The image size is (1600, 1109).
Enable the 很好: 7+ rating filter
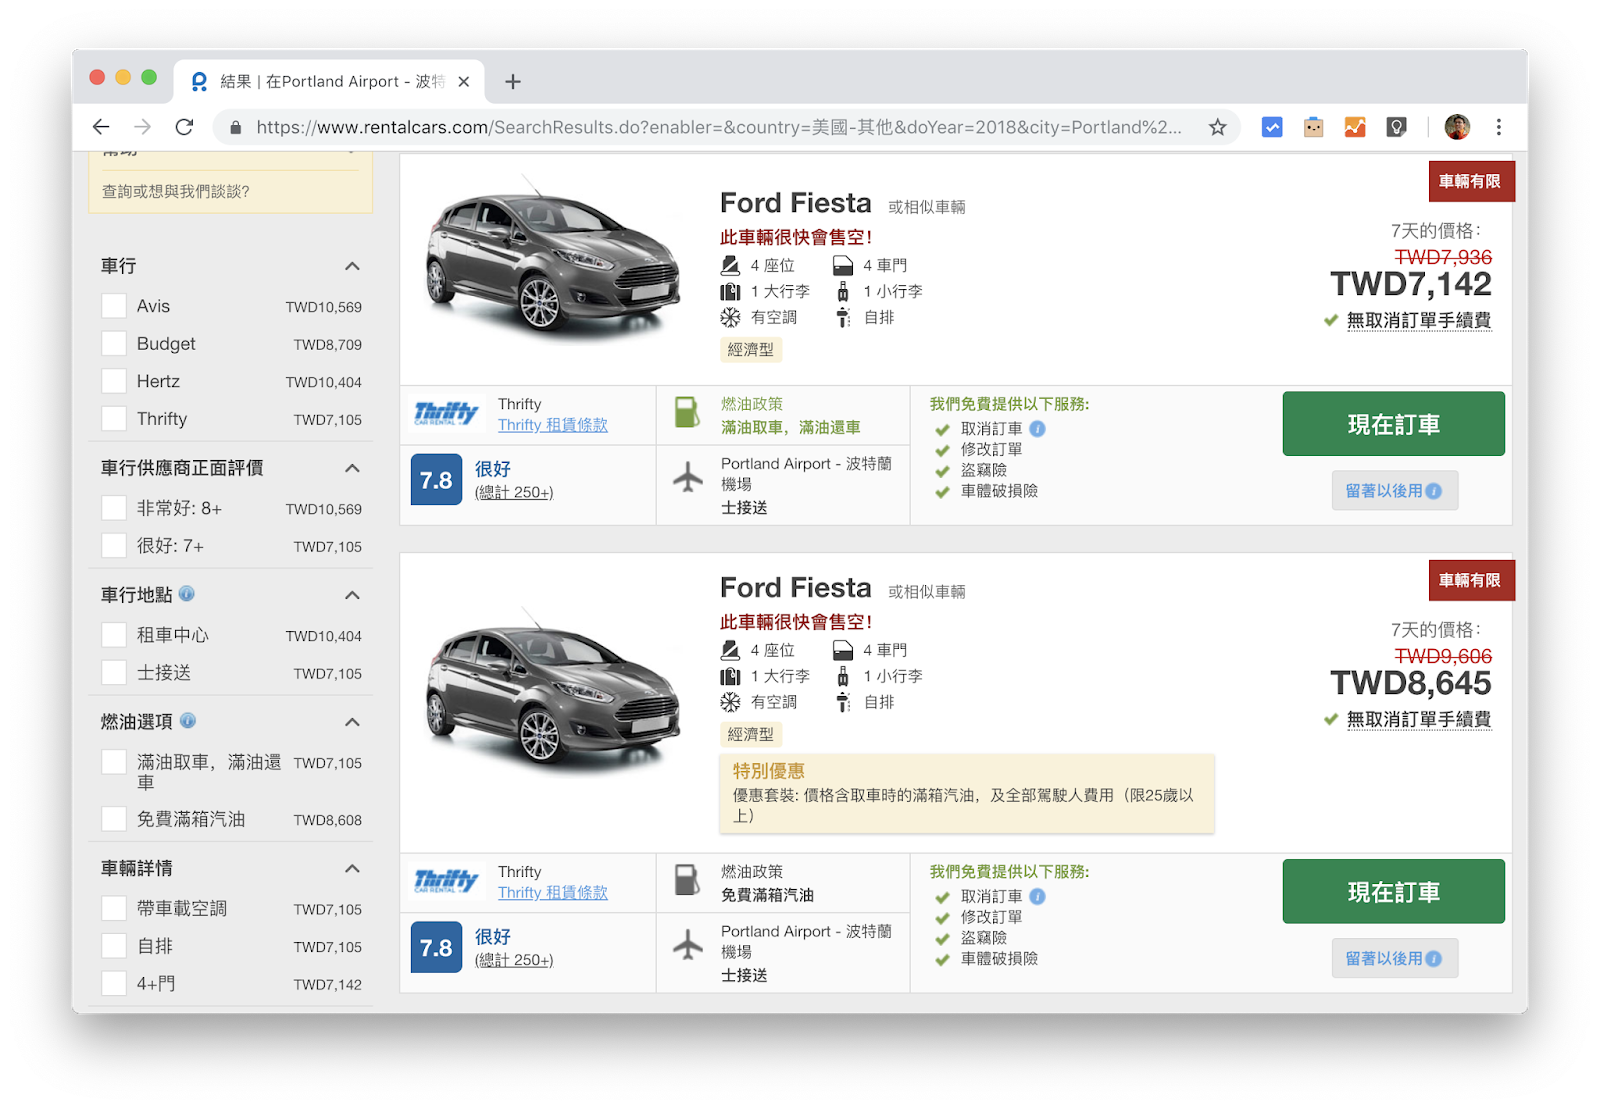click(x=114, y=546)
